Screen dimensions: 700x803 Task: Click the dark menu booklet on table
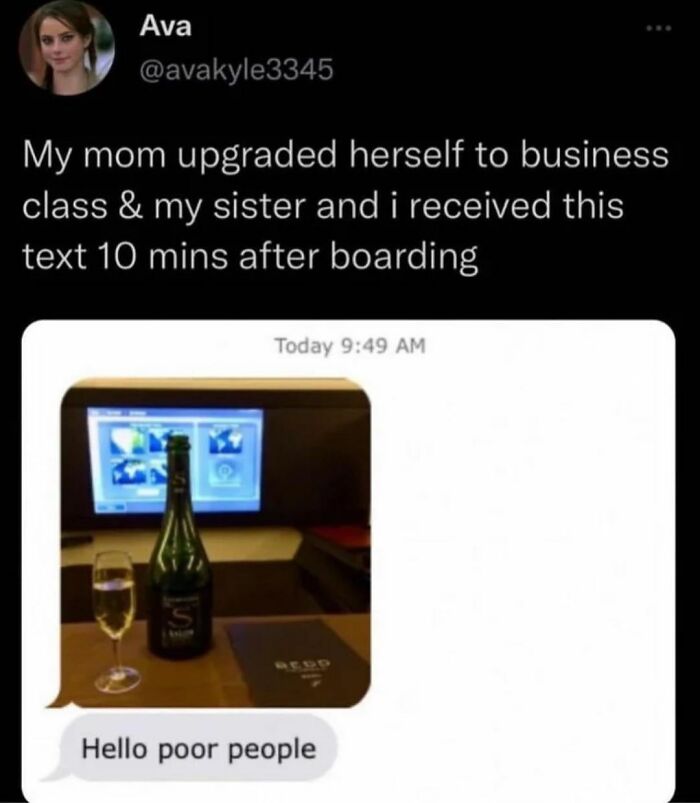298,661
